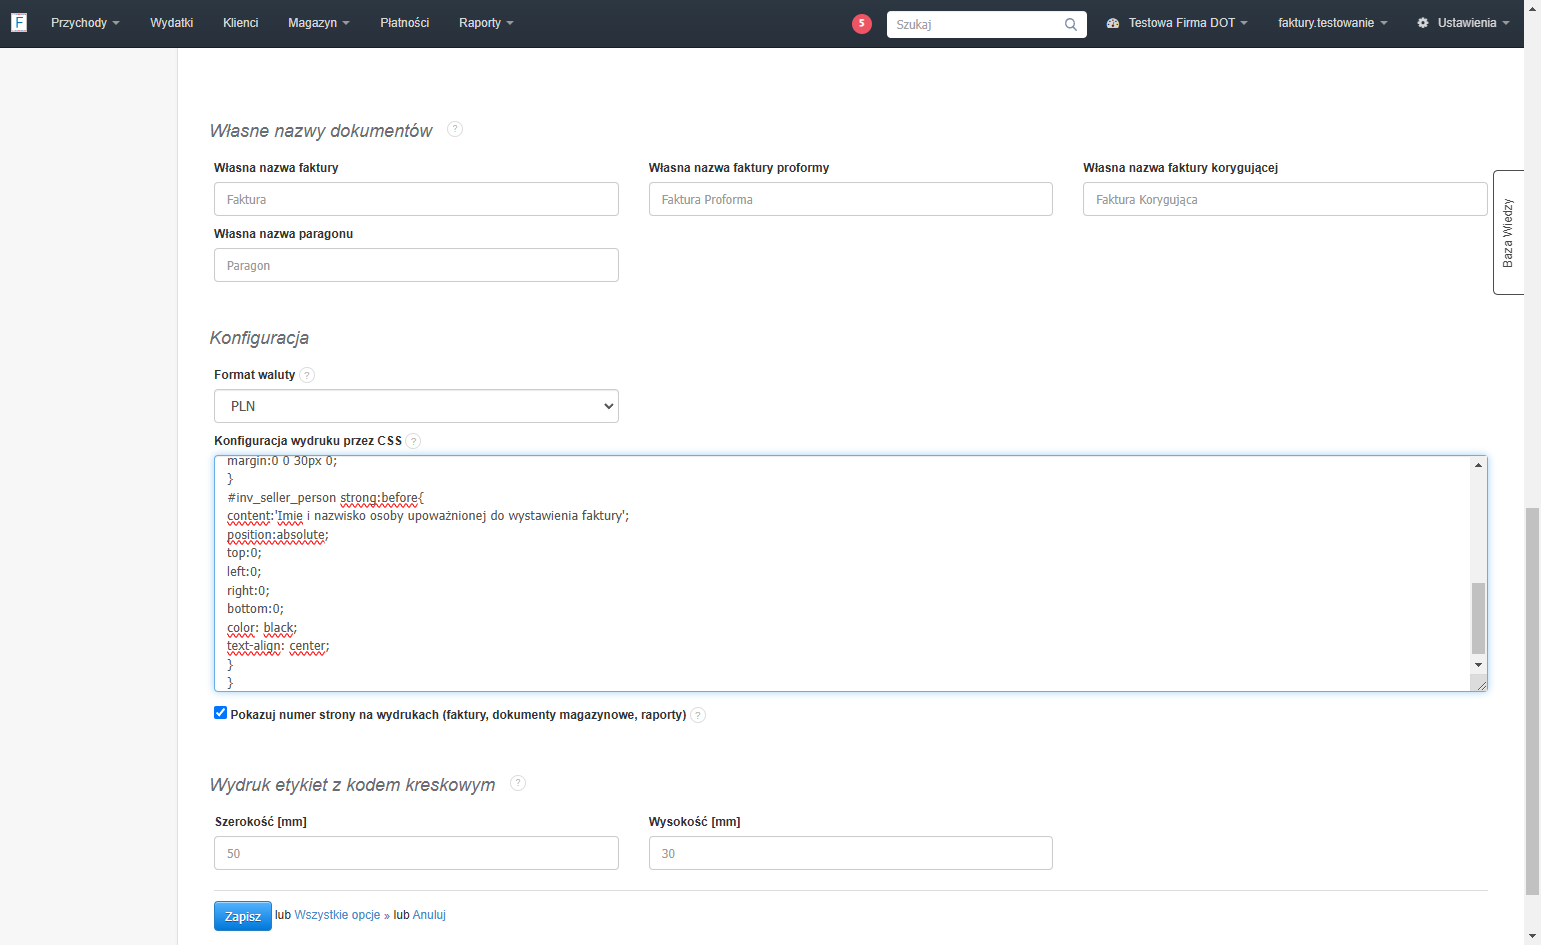Screen dimensions: 1541x945
Task: Click the CSS textarea scrollbar thumb
Action: click(1478, 618)
